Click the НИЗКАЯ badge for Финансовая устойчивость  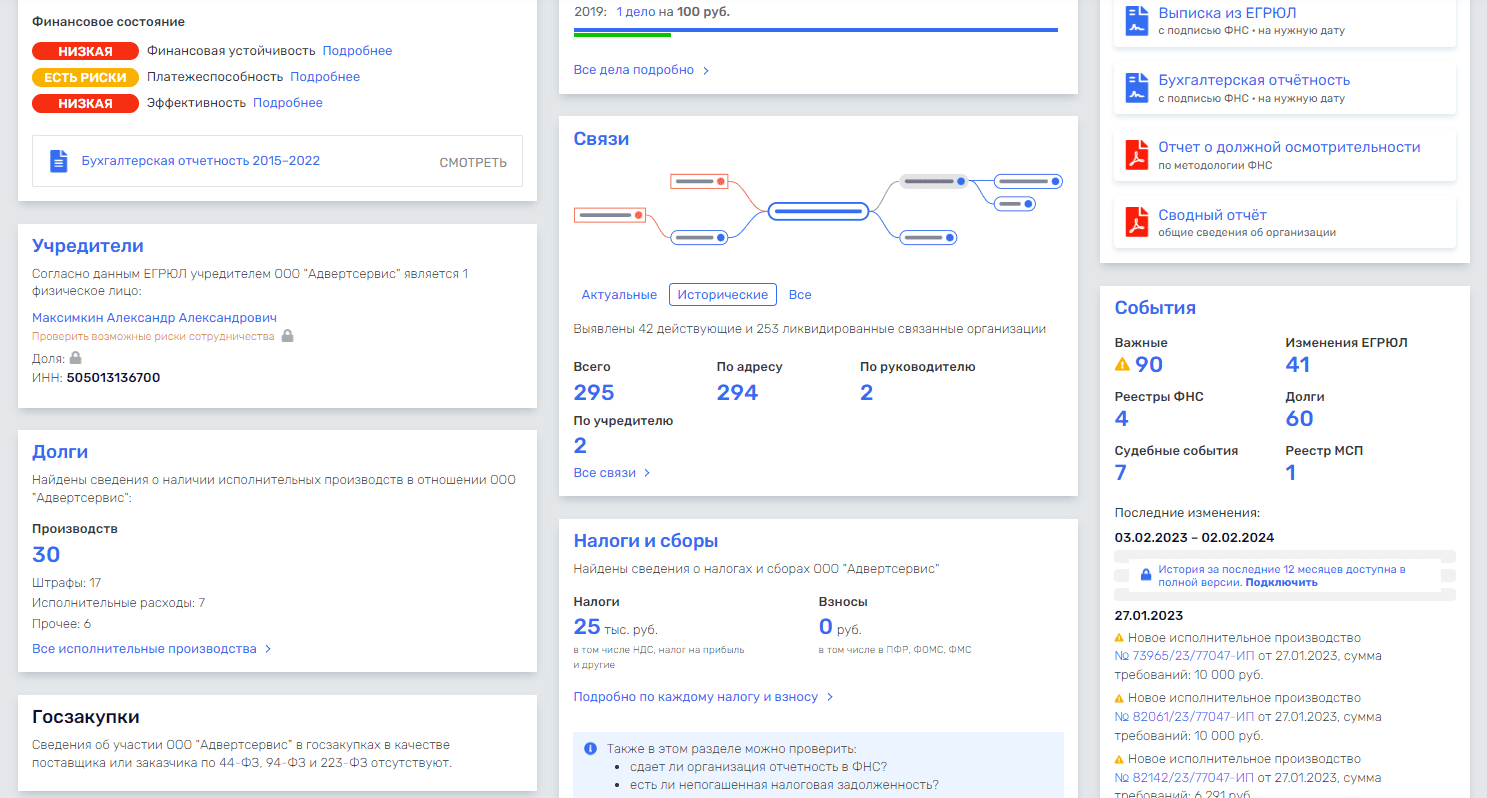point(85,51)
